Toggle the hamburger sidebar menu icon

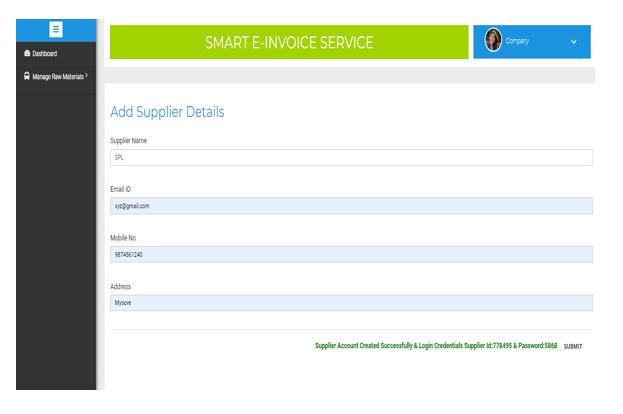click(x=56, y=29)
